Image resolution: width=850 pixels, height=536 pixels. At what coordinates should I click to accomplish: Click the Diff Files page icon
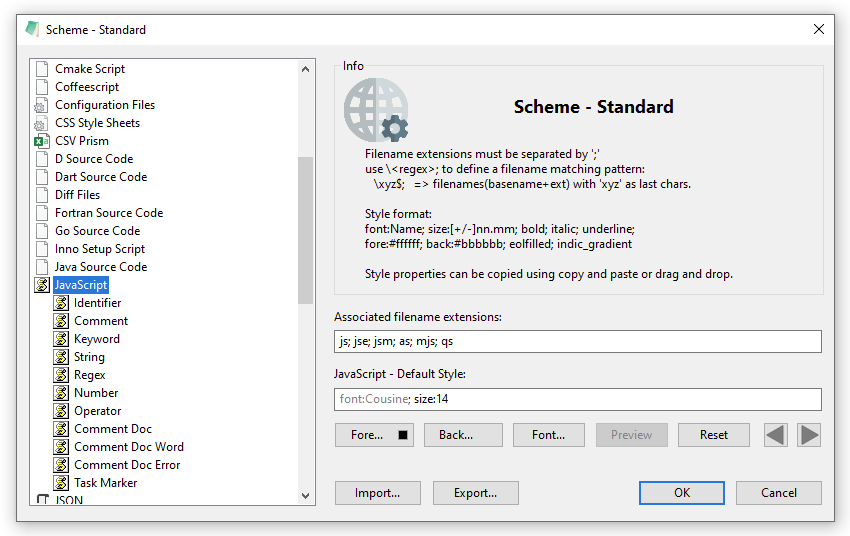click(42, 195)
